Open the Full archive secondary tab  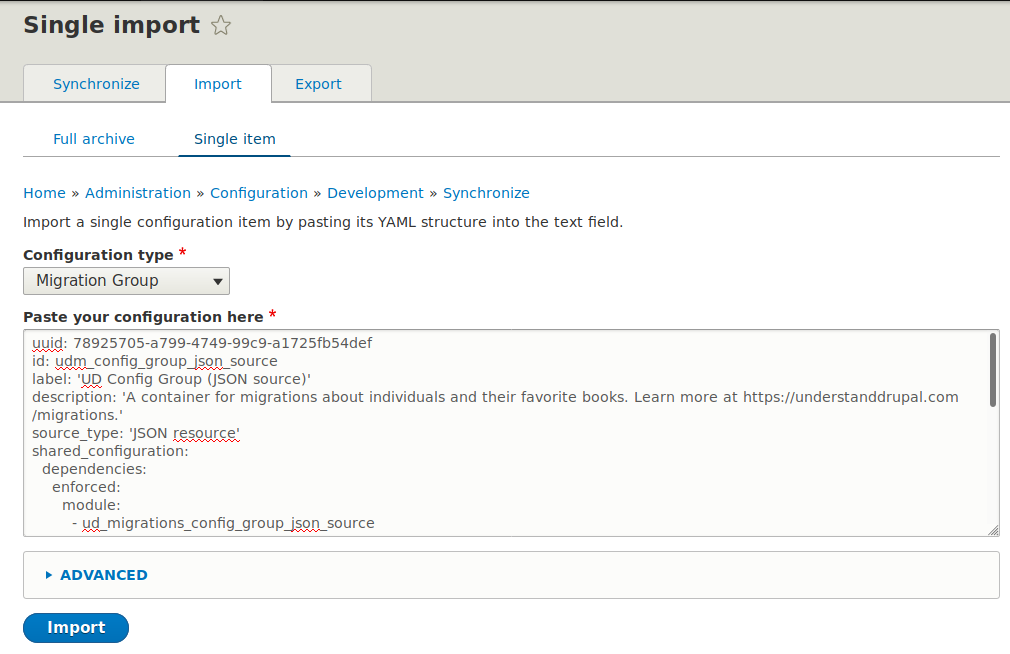(94, 139)
